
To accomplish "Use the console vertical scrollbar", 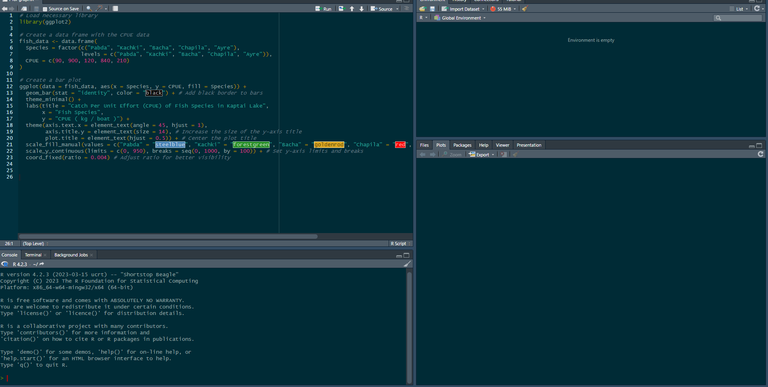I will point(408,327).
